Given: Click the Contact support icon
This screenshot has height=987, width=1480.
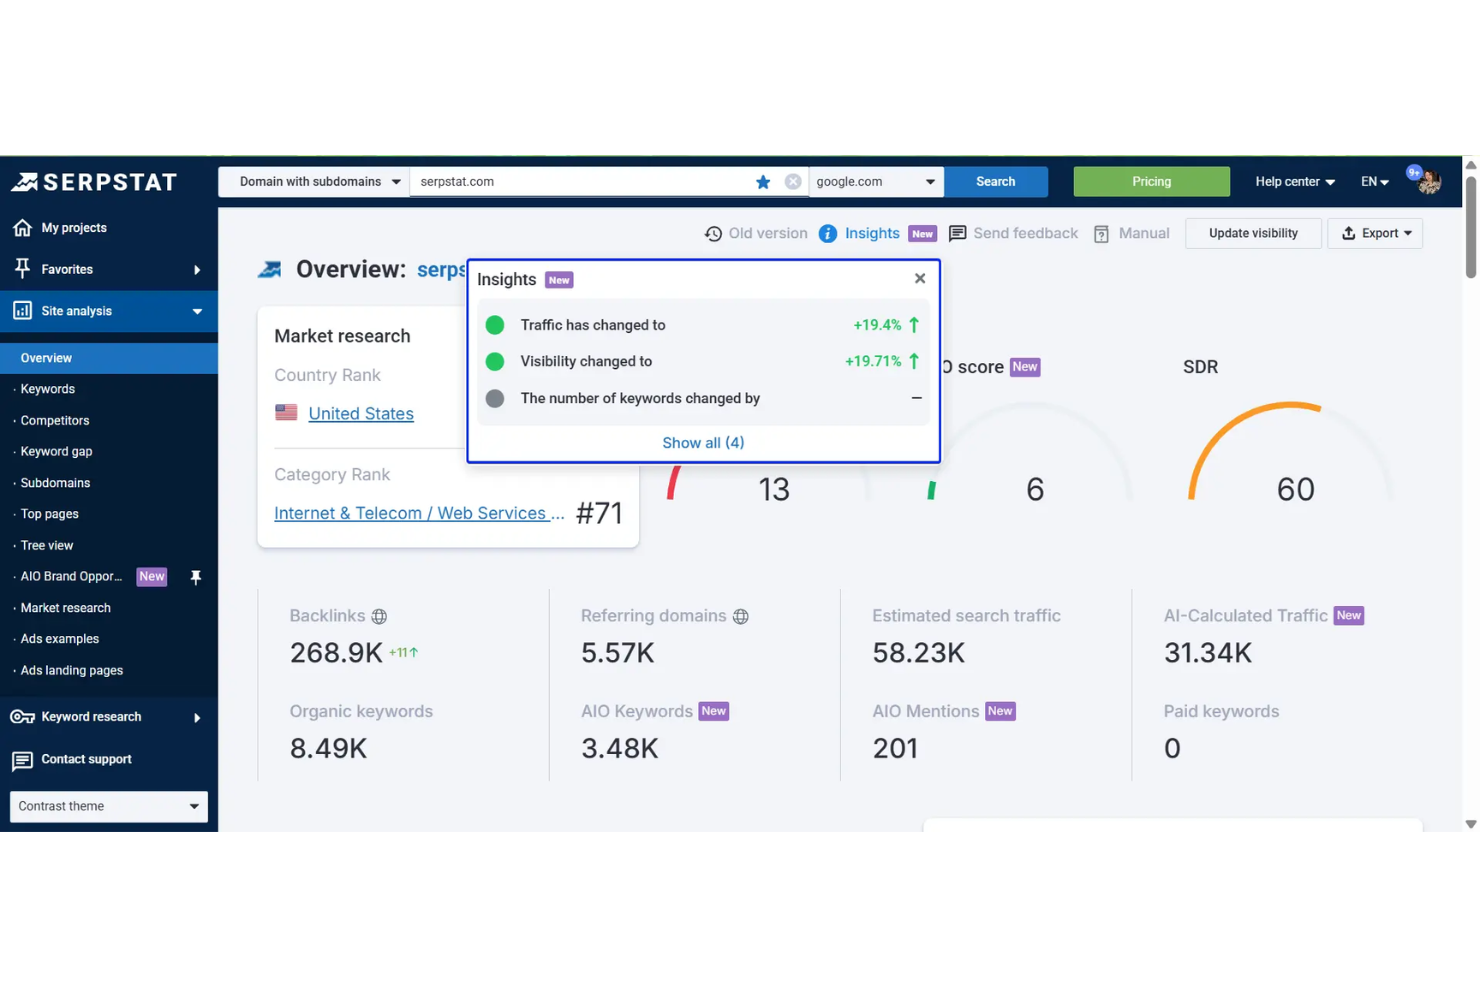Looking at the screenshot, I should point(22,760).
